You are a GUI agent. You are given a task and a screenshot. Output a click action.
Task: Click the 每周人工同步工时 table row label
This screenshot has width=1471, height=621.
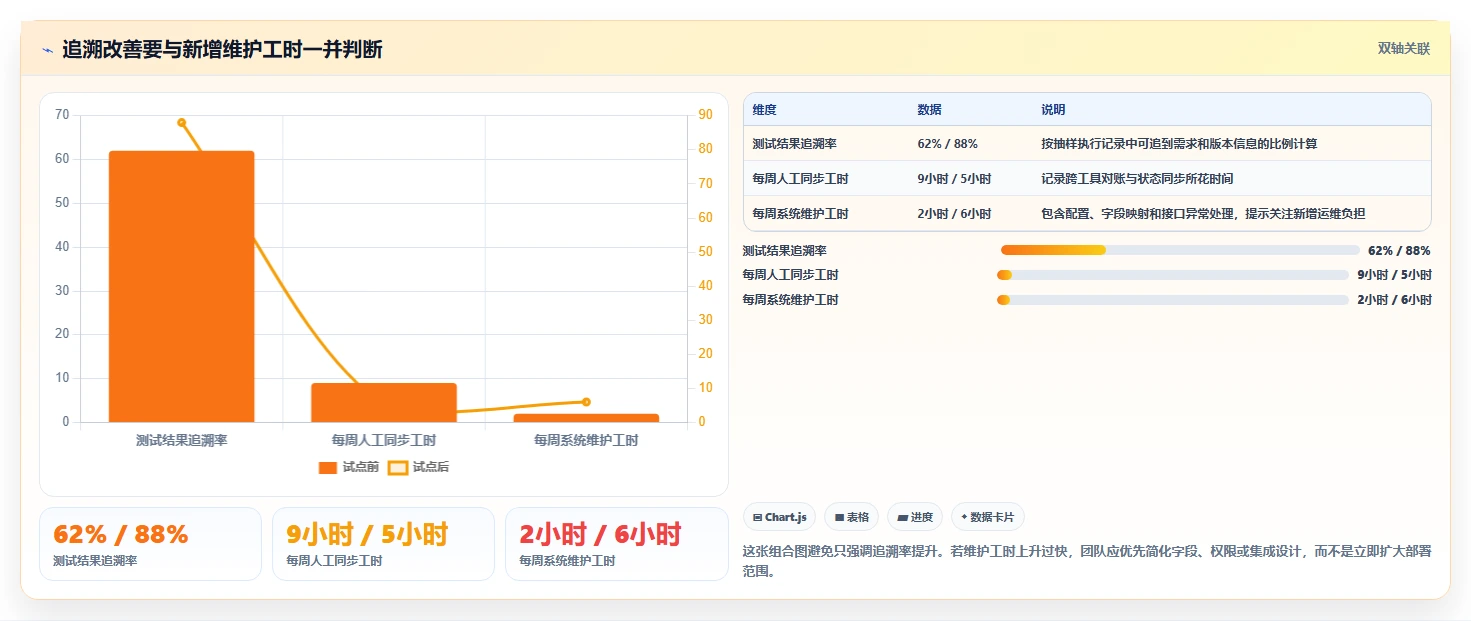[800, 179]
